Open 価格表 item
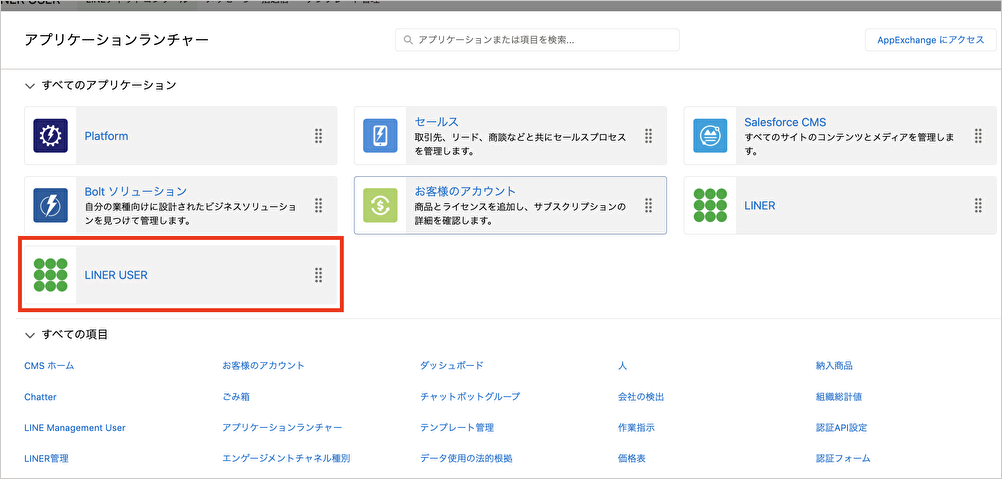This screenshot has height=479, width=1002. pos(632,458)
